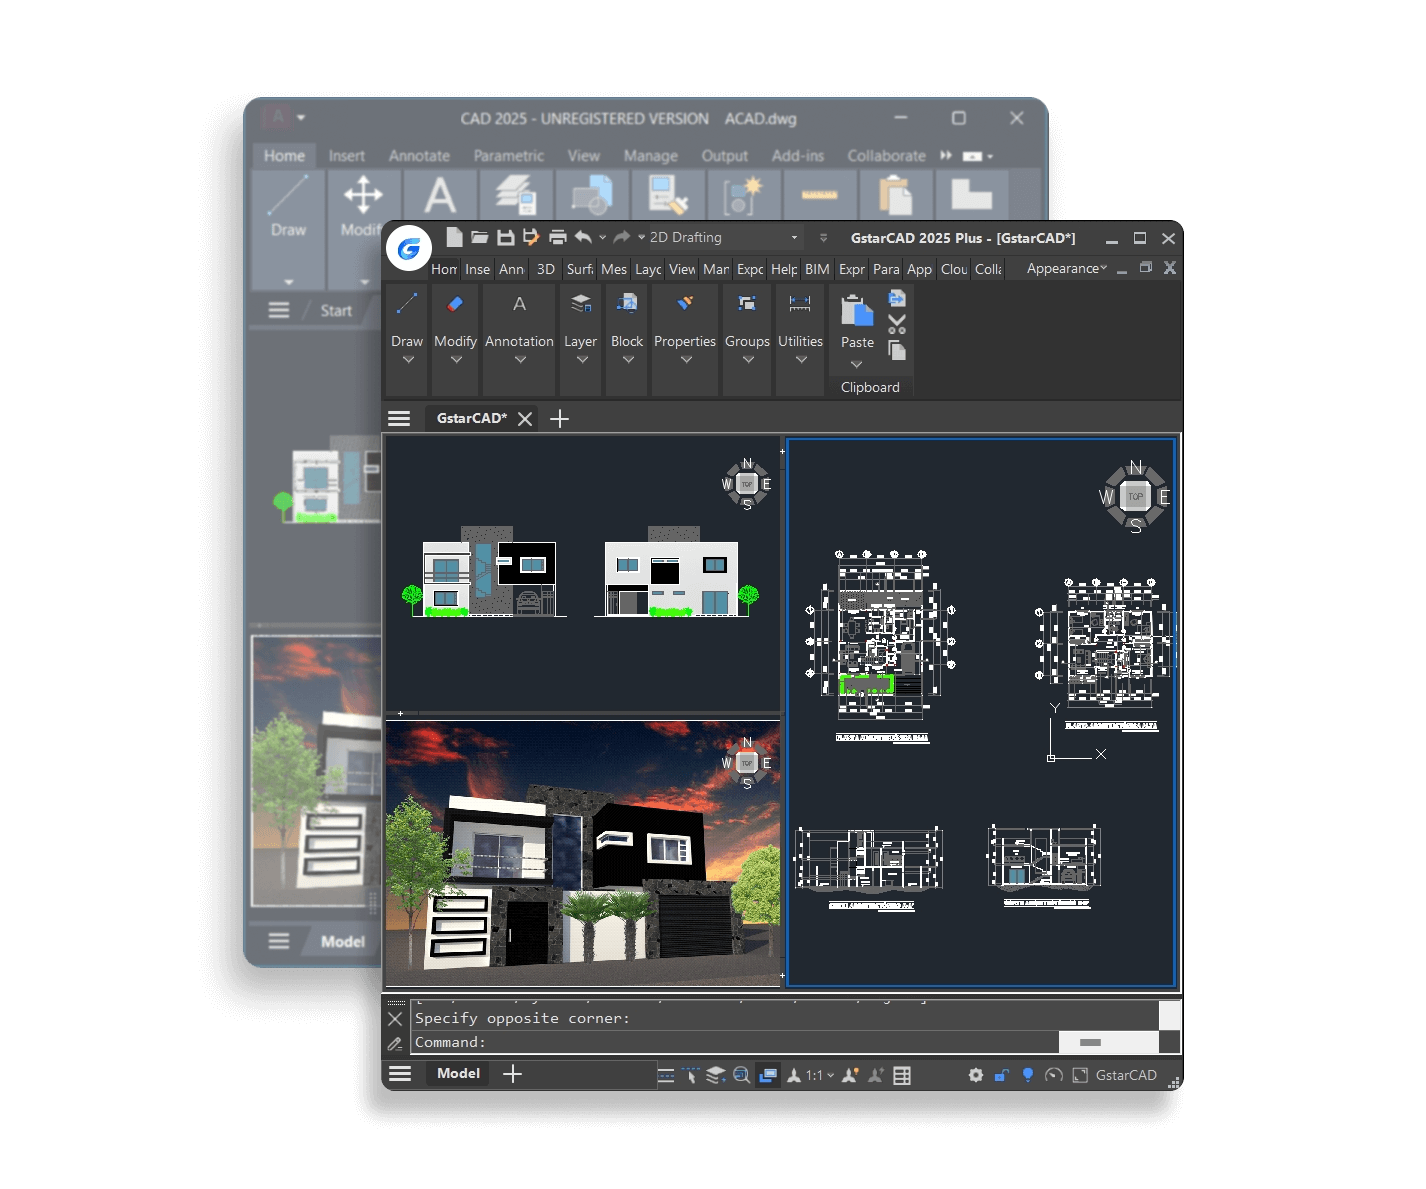Click the Layer stack icon in ribbon
The height and width of the screenshot is (1189, 1426).
pyautogui.click(x=581, y=304)
